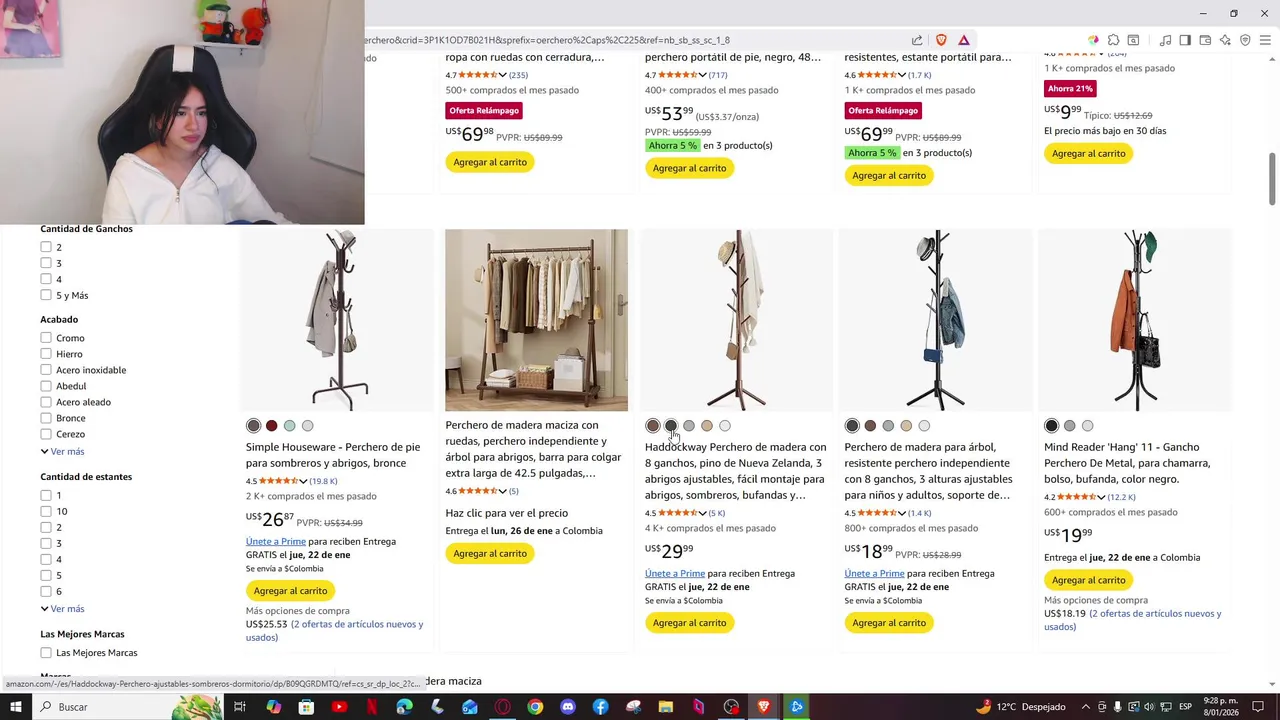Expand 'Ver más' under Cantidad de estantes

(x=63, y=608)
